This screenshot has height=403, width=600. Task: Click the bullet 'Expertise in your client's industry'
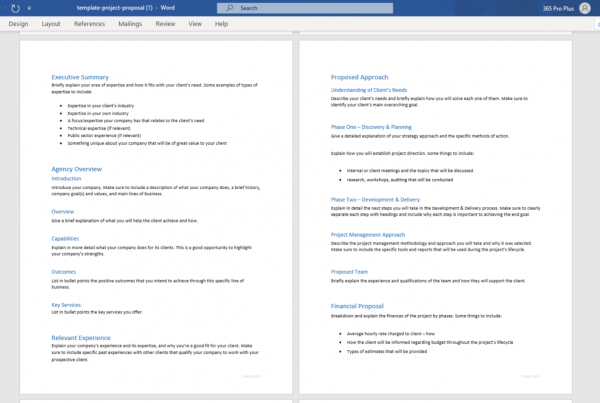[x=101, y=106]
